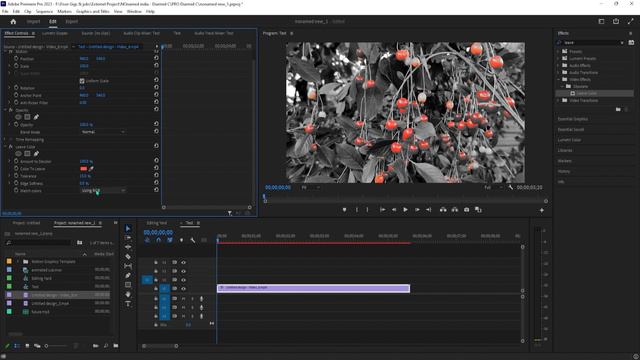The height and width of the screenshot is (360, 640).
Task: Click Export Frame camera in Program monitor
Action: coord(467,210)
